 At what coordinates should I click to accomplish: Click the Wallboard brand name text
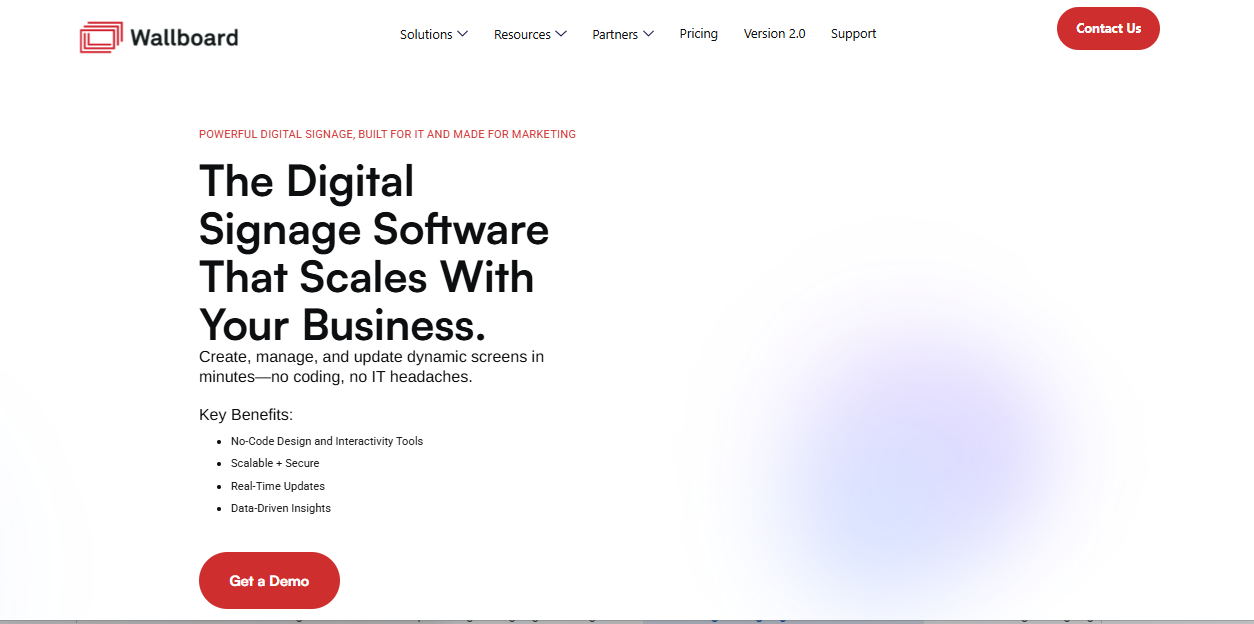pyautogui.click(x=184, y=38)
